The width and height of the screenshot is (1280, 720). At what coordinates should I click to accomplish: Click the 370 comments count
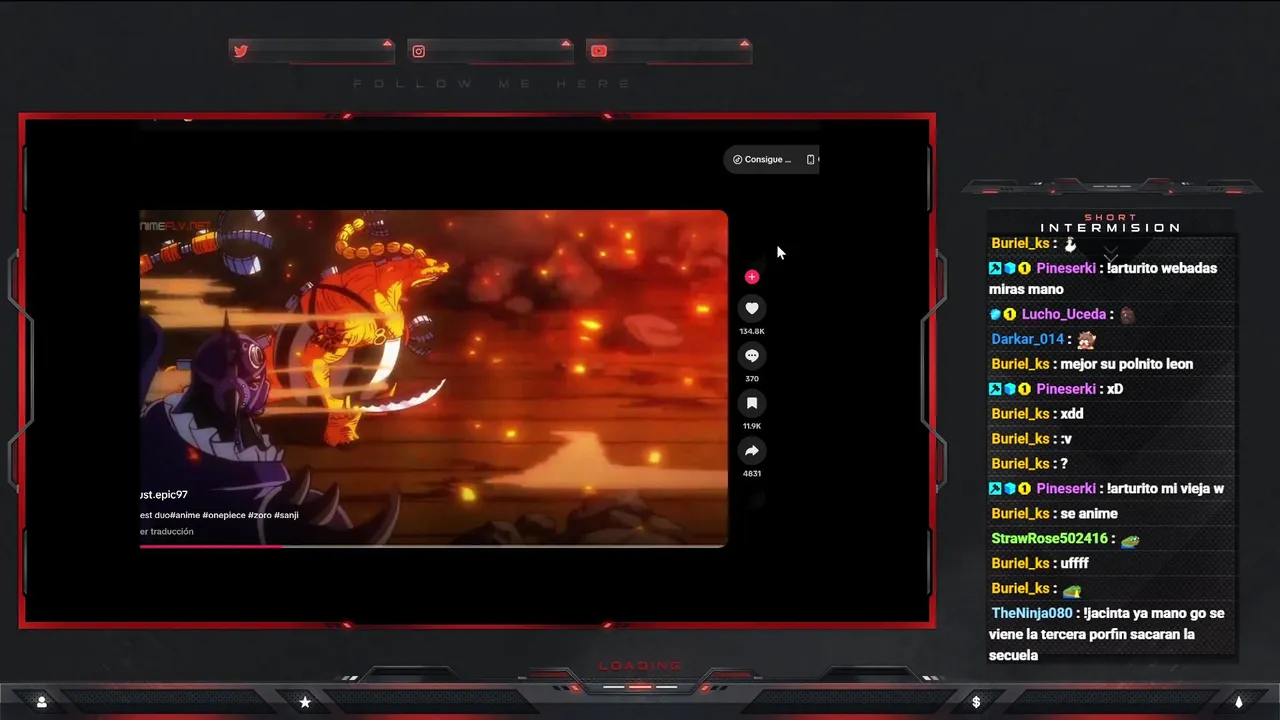click(x=752, y=379)
